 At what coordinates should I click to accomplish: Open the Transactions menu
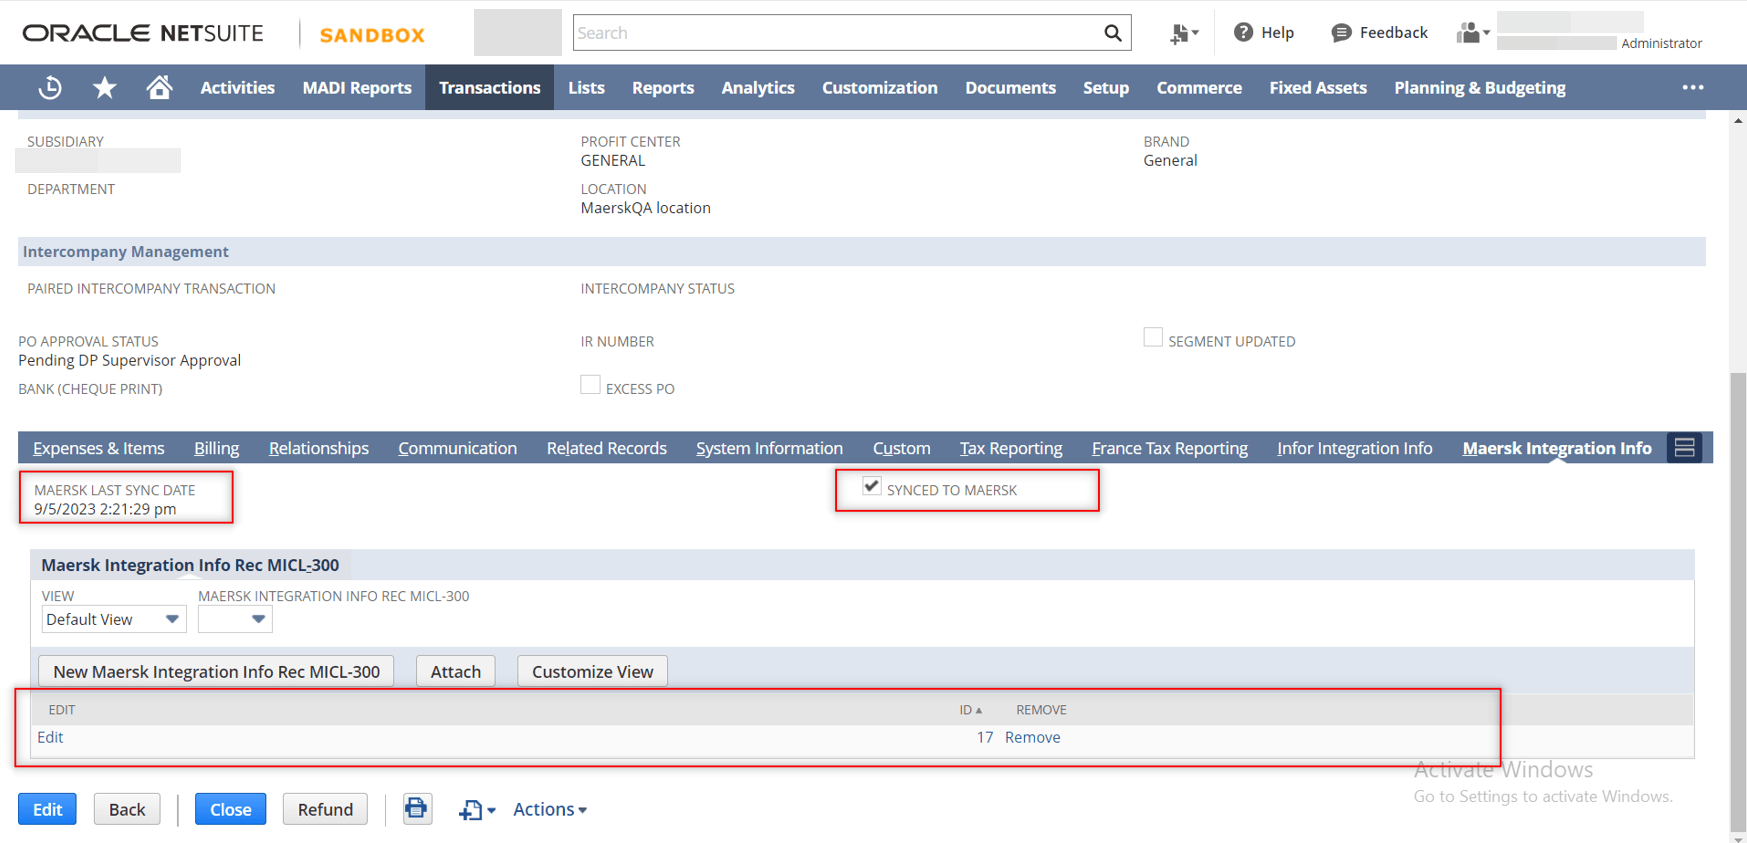point(490,88)
